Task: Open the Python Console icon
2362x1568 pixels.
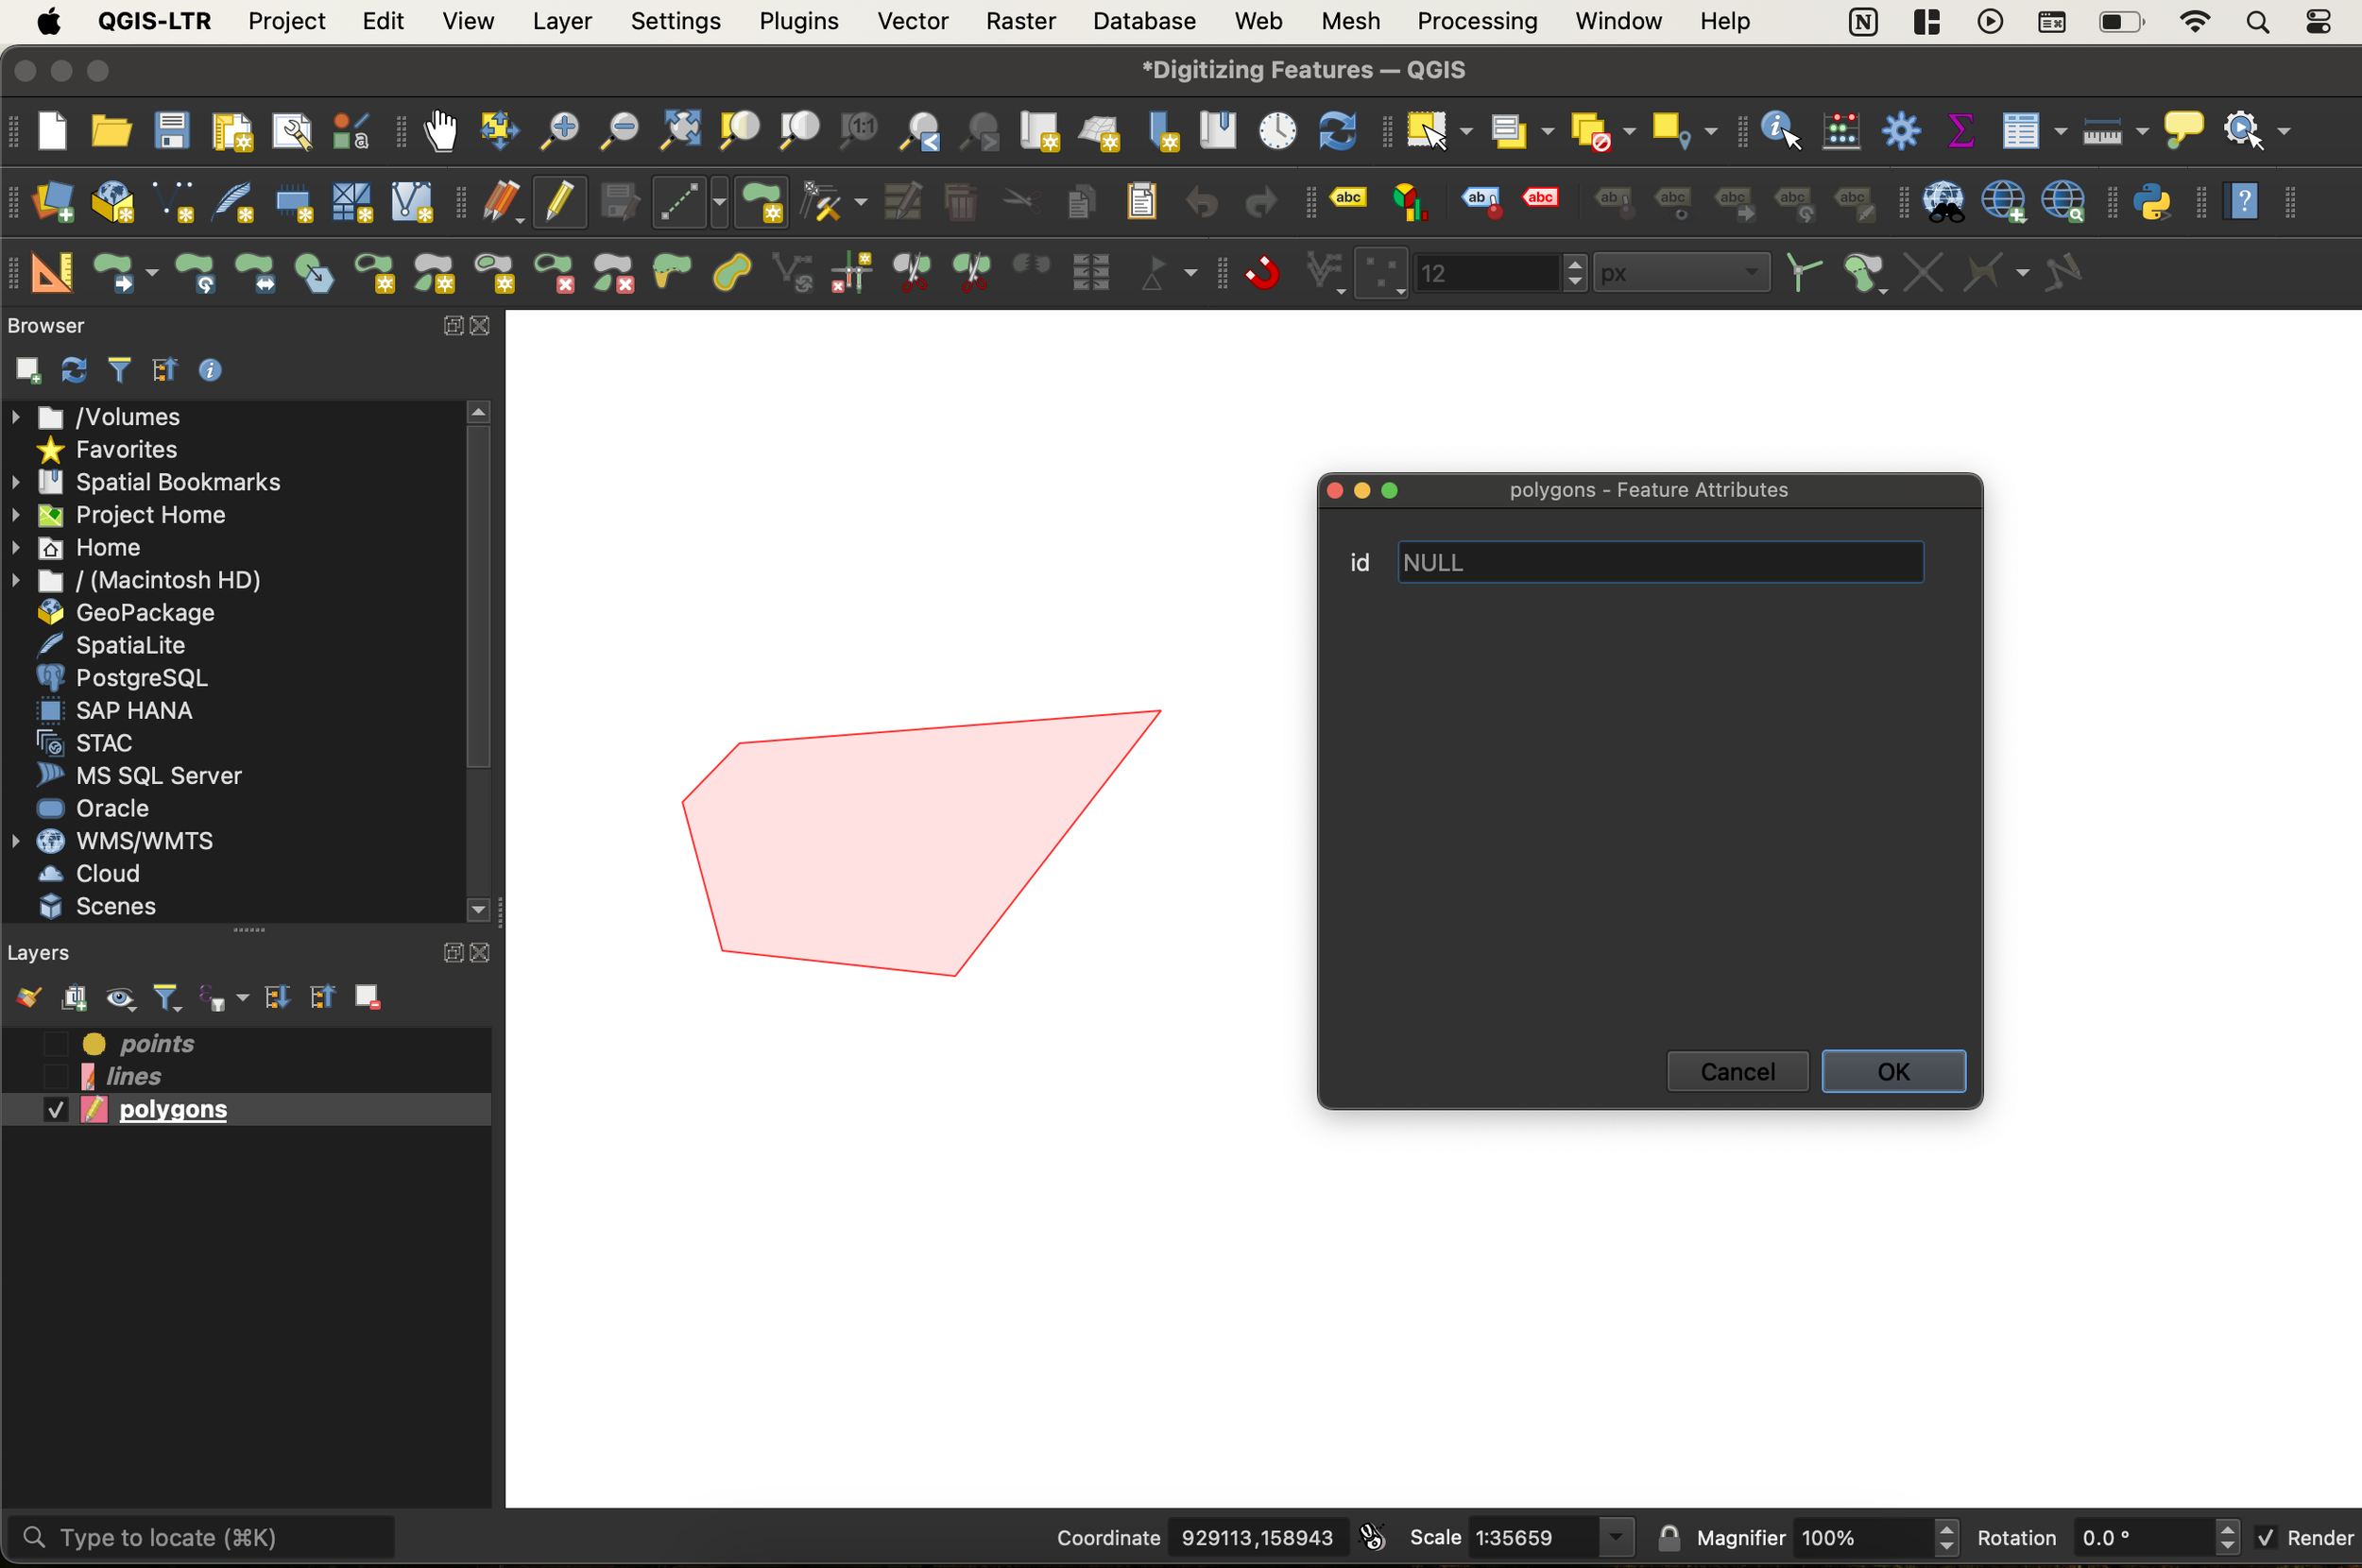Action: [2151, 202]
